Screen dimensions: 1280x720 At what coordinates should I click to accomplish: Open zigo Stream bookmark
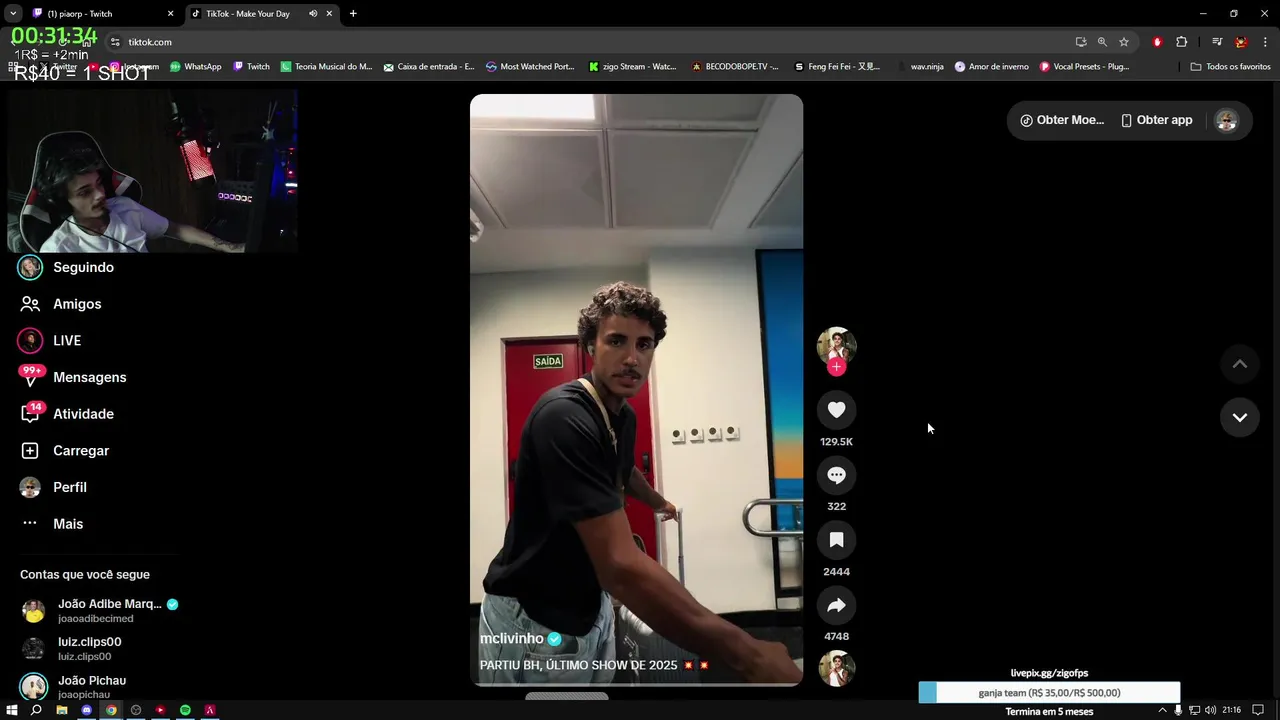click(633, 67)
